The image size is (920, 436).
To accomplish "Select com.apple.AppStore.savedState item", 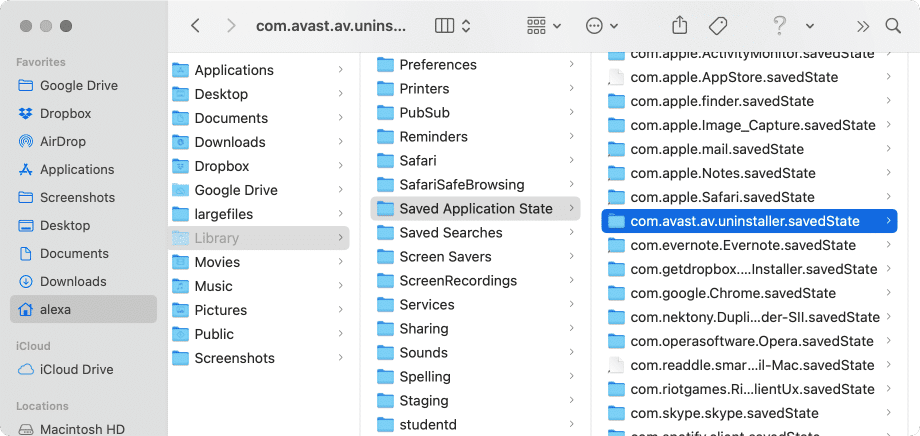I will (x=750, y=77).
